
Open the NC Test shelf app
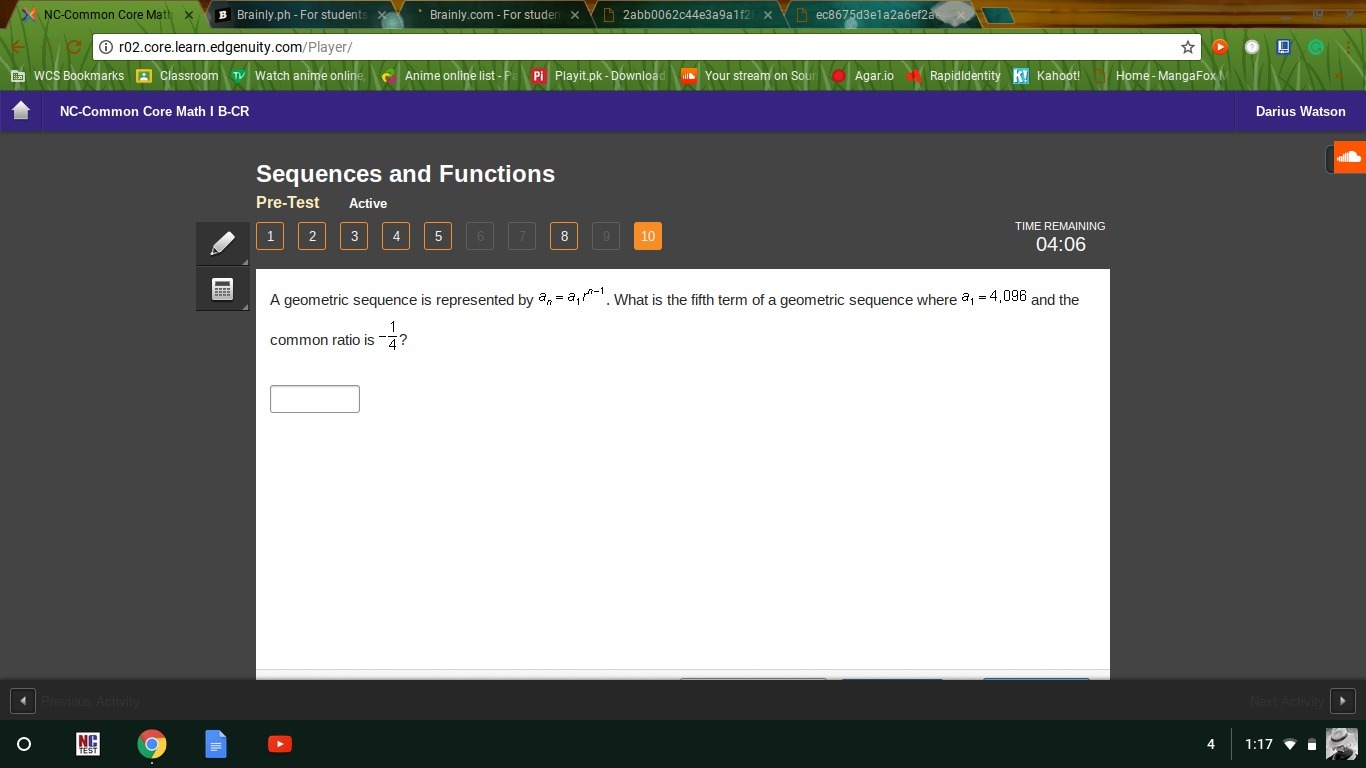click(x=88, y=744)
